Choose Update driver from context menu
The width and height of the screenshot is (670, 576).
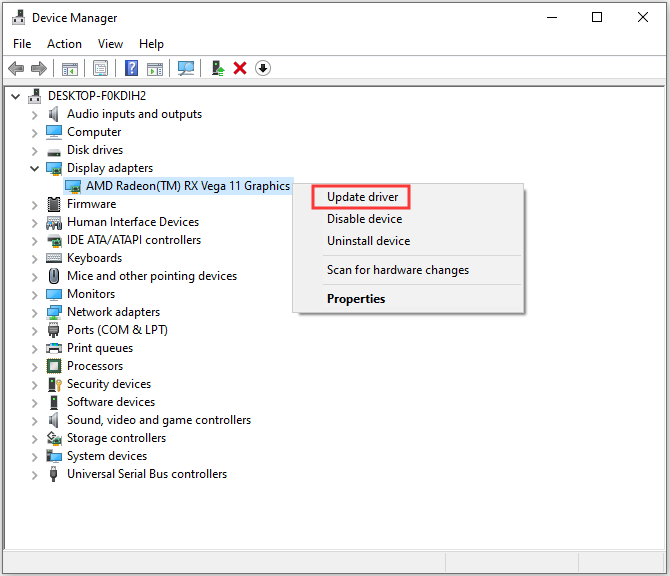click(362, 197)
